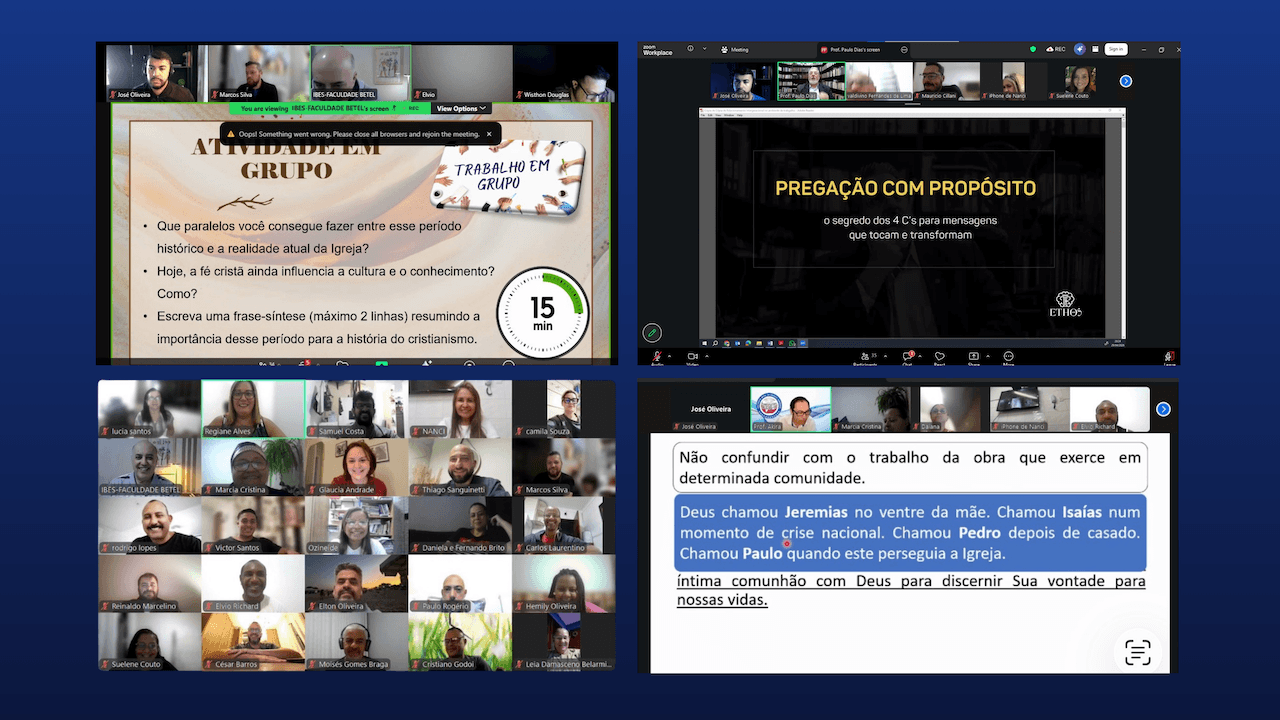Select Moisés Gomes Braga's gallery tile

(357, 642)
